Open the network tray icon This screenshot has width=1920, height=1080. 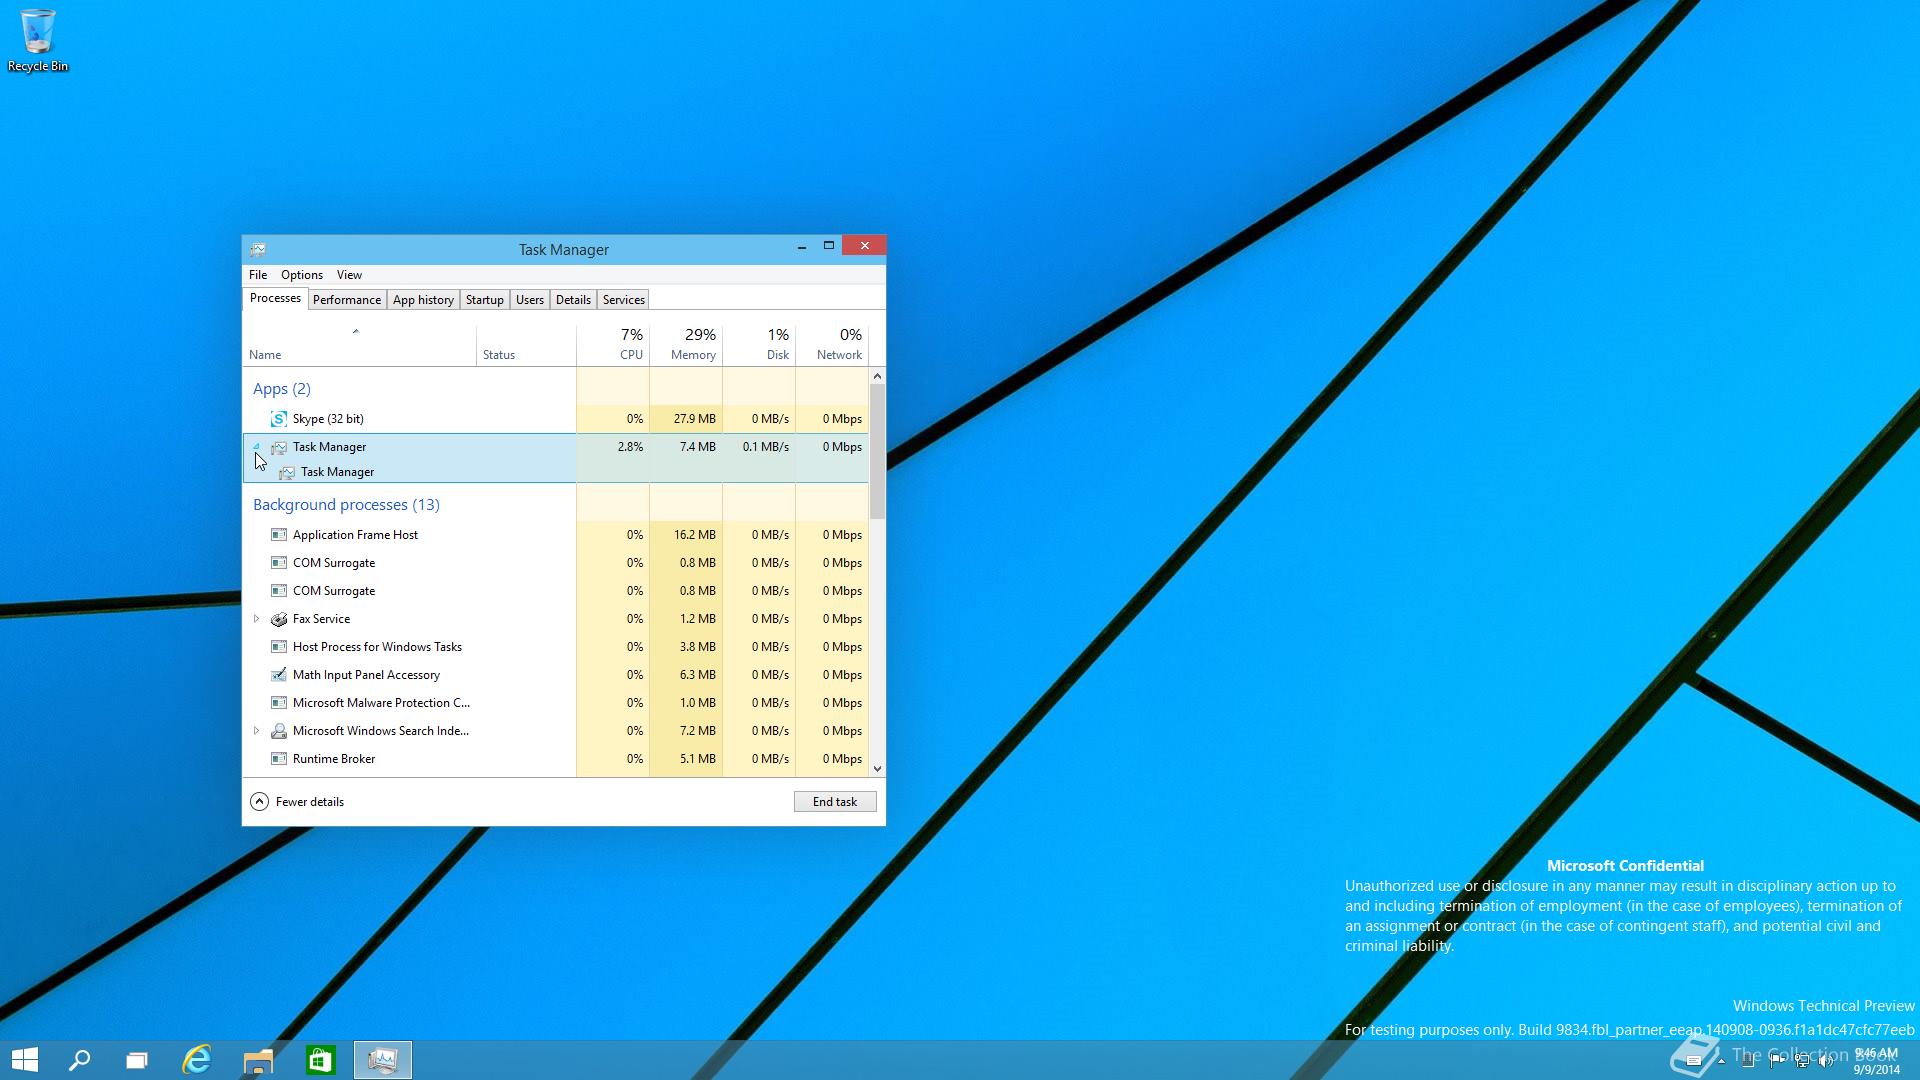point(1802,1061)
